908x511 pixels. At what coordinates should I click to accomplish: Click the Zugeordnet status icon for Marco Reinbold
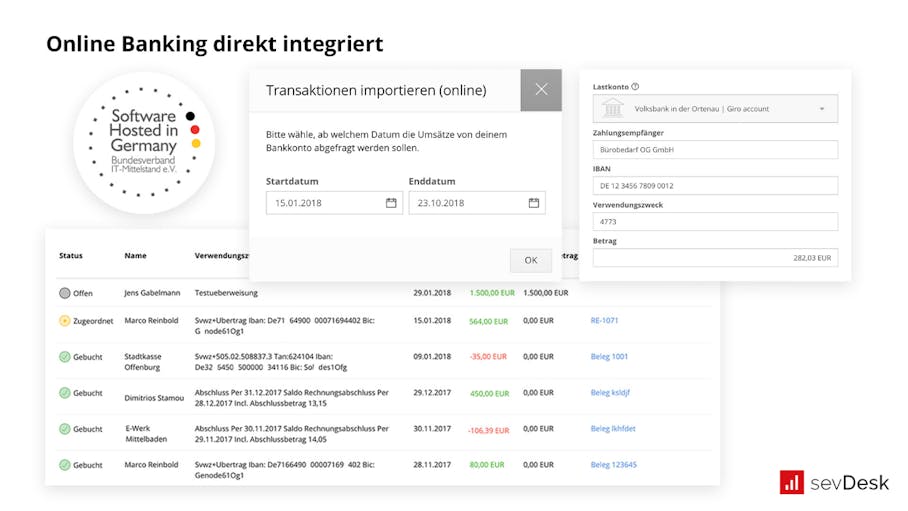click(x=65, y=320)
